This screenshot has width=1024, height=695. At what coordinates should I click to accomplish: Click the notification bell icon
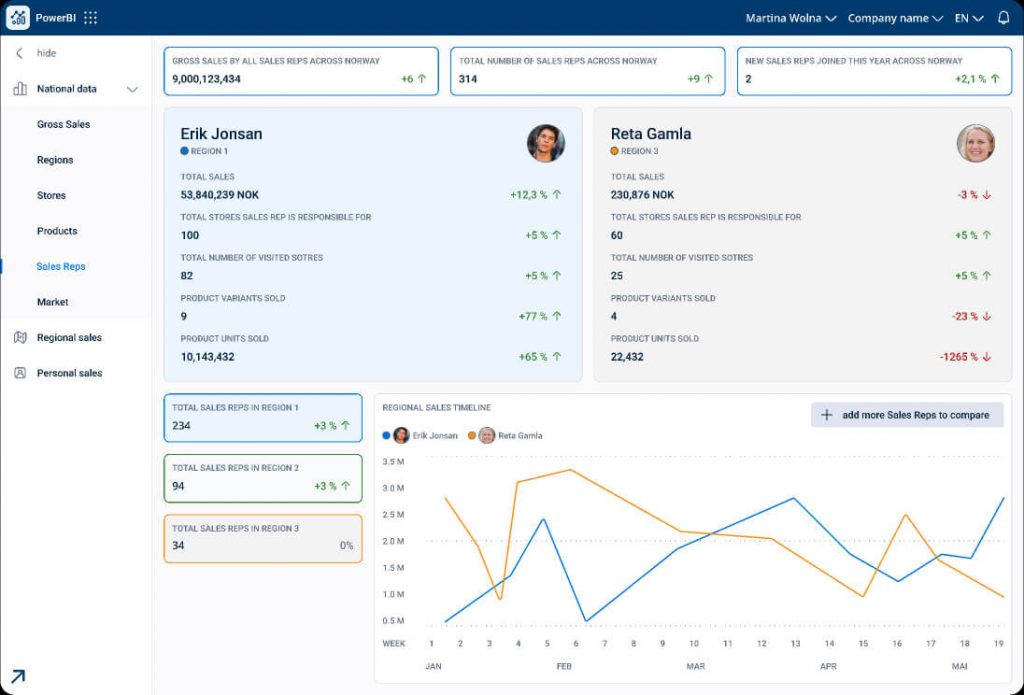1004,17
